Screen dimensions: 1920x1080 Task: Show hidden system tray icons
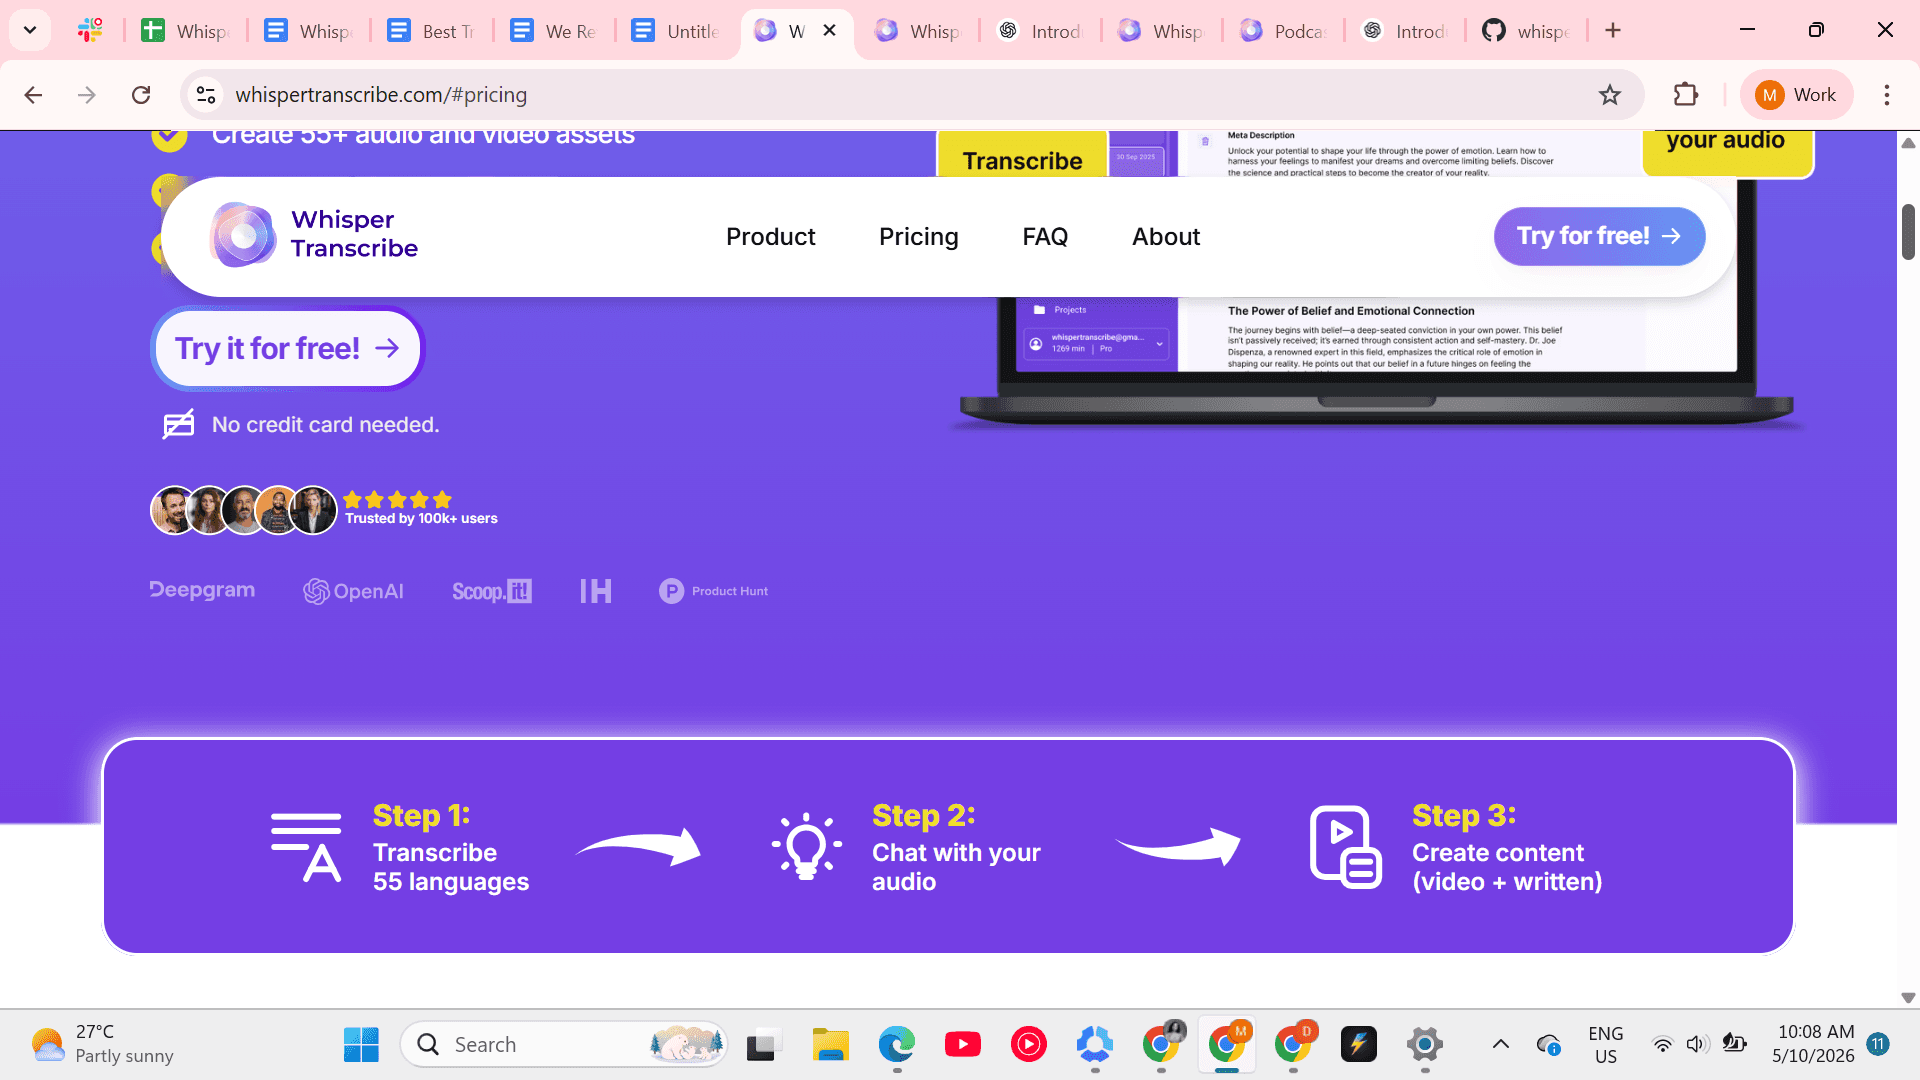pos(1501,1045)
